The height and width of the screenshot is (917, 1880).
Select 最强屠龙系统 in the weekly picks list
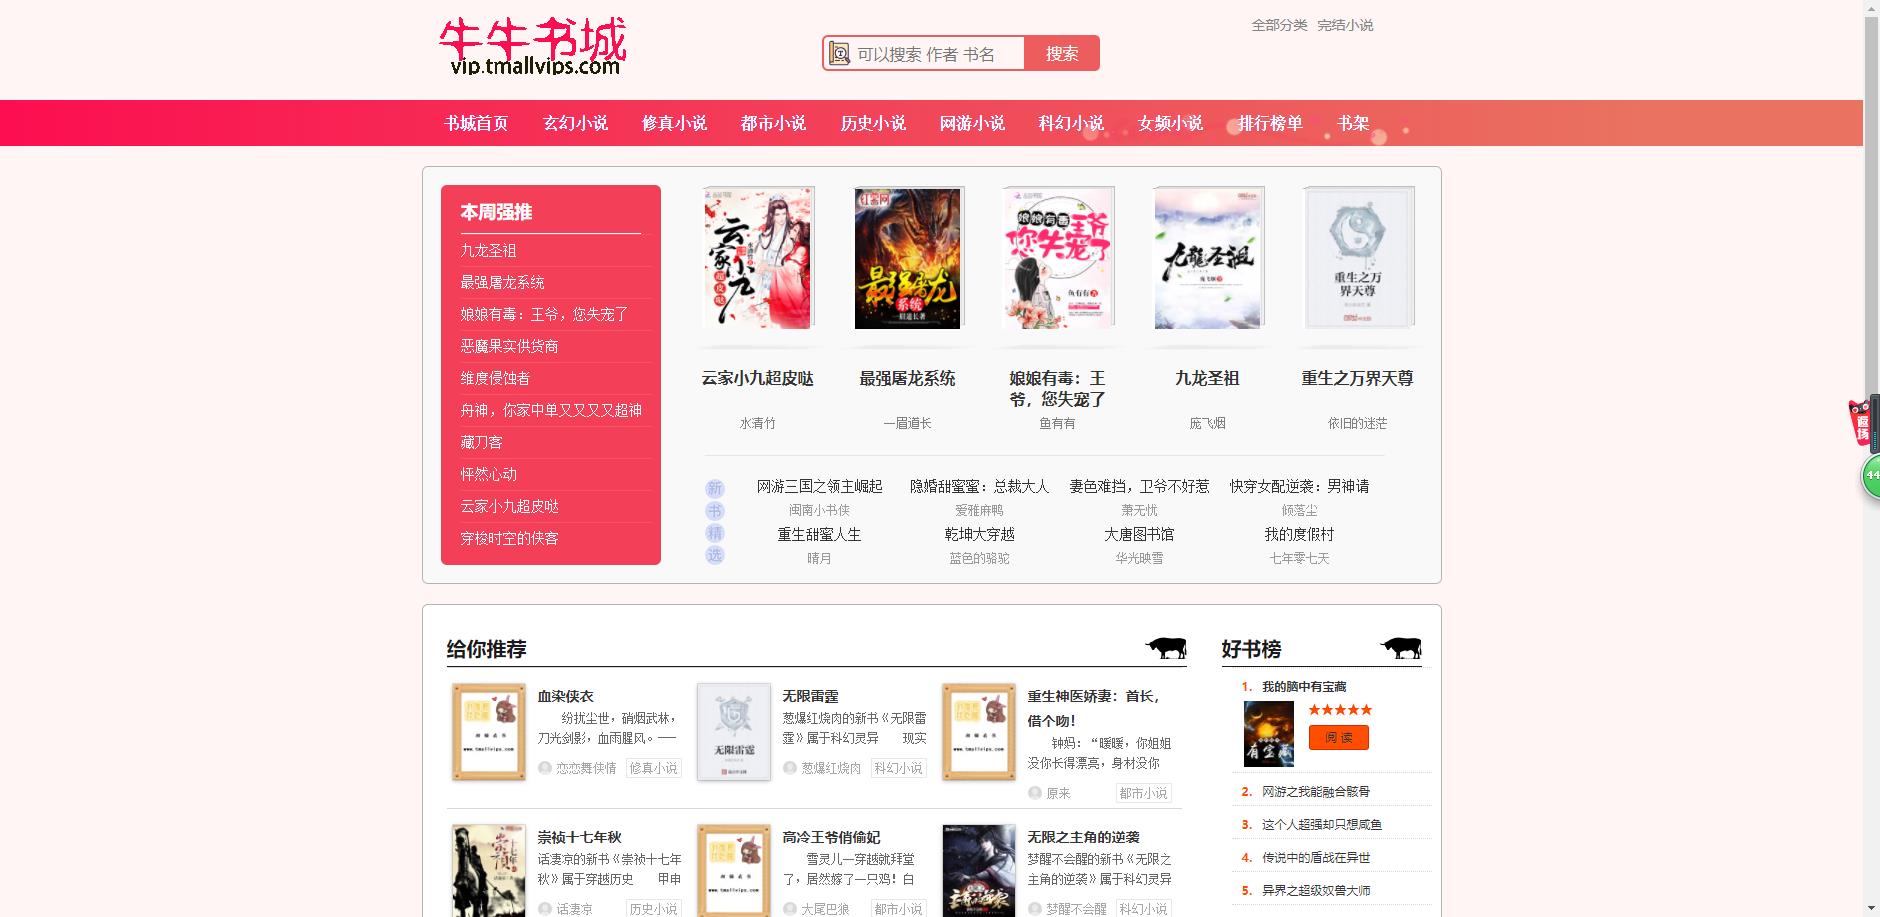pyautogui.click(x=502, y=283)
